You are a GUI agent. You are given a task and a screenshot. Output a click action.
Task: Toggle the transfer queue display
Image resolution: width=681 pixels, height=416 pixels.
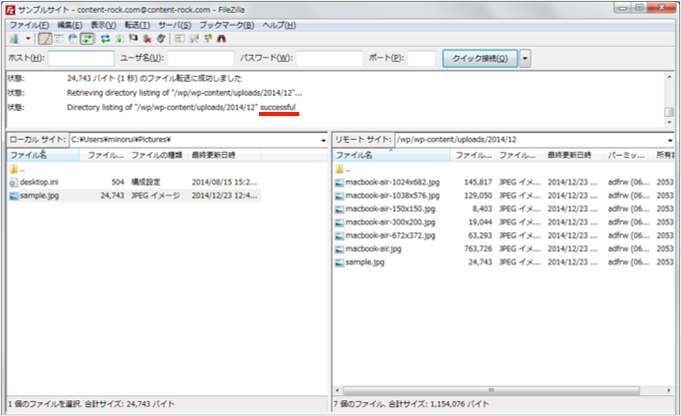point(87,39)
